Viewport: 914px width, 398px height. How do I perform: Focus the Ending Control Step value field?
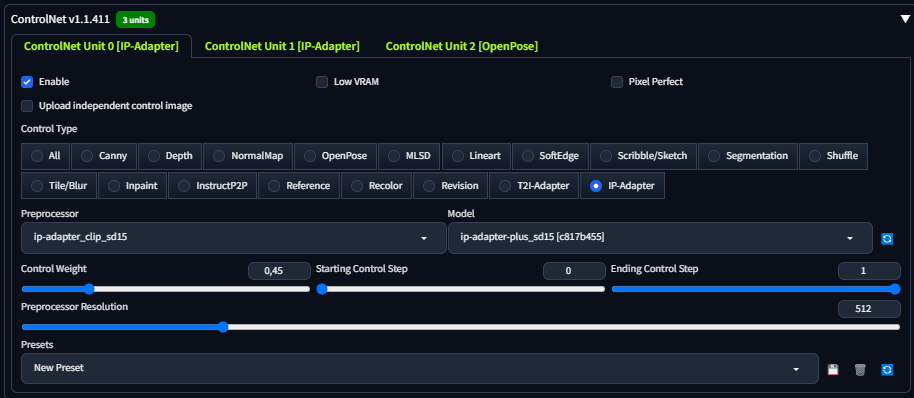tap(869, 271)
